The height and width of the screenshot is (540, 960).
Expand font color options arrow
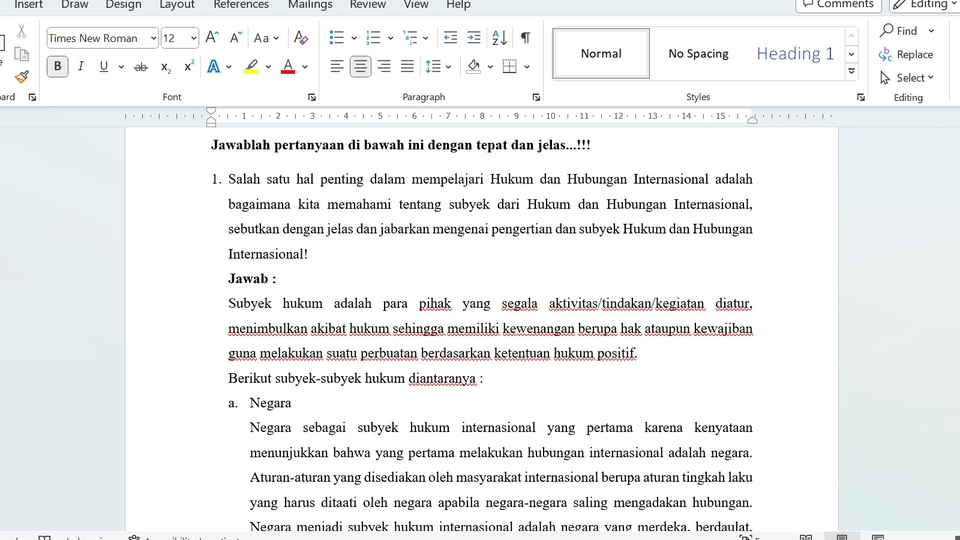click(x=305, y=67)
